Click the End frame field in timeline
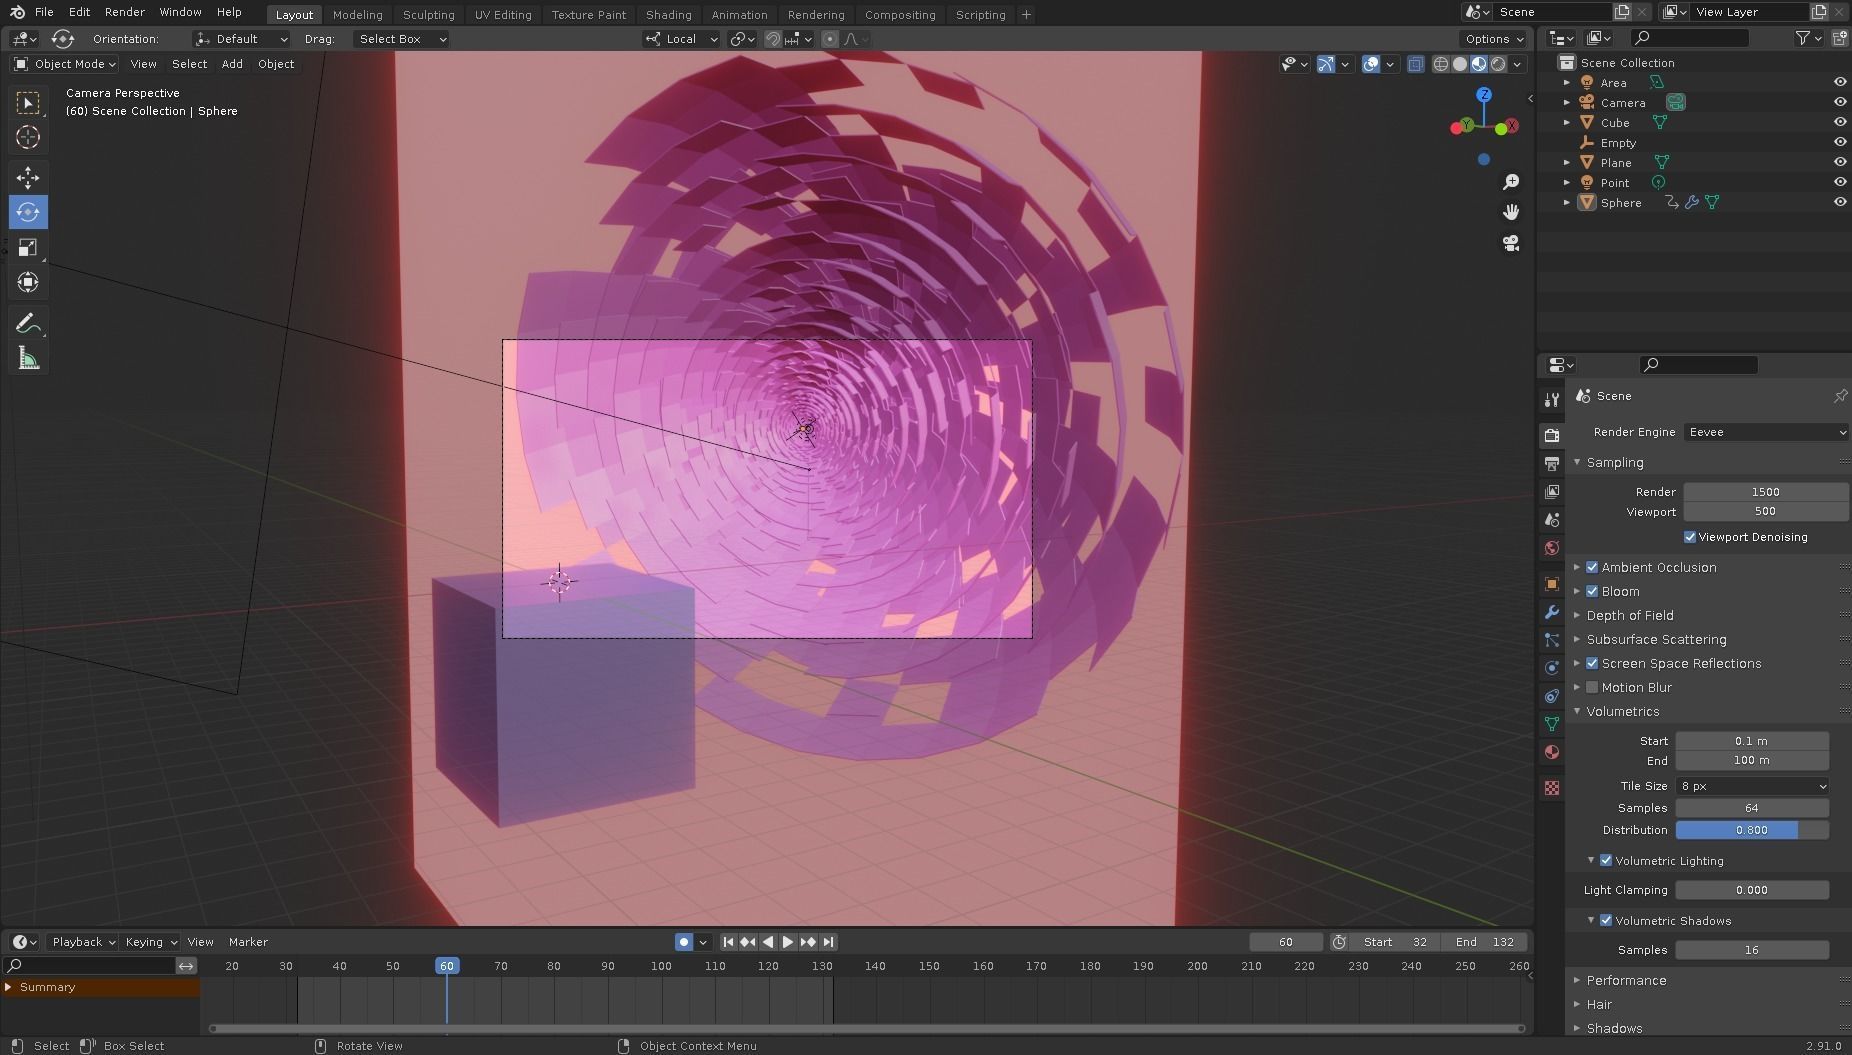 point(1485,942)
